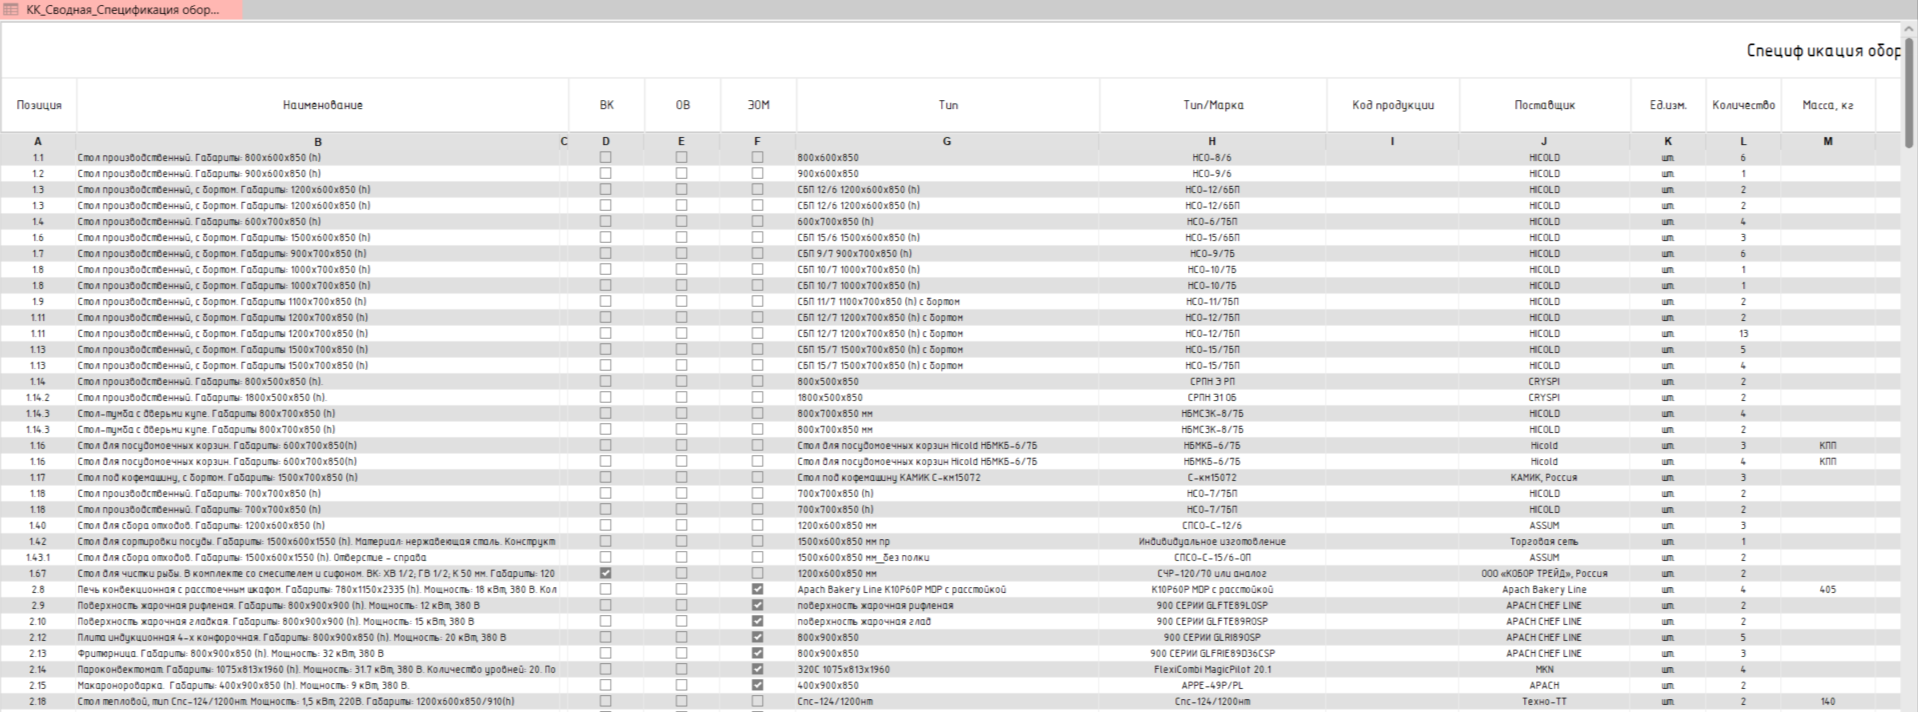Image resolution: width=1918 pixels, height=712 pixels.
Task: Toggle ЭОМ checkbox for Фритюрница row 2.13
Action: click(x=757, y=653)
